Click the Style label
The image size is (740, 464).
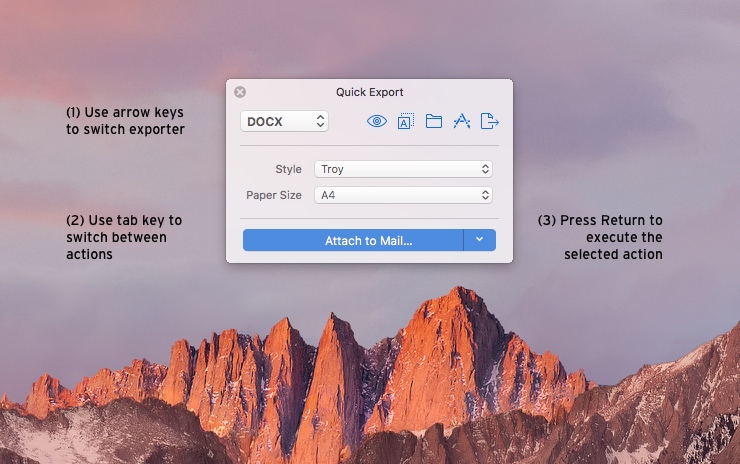point(288,169)
